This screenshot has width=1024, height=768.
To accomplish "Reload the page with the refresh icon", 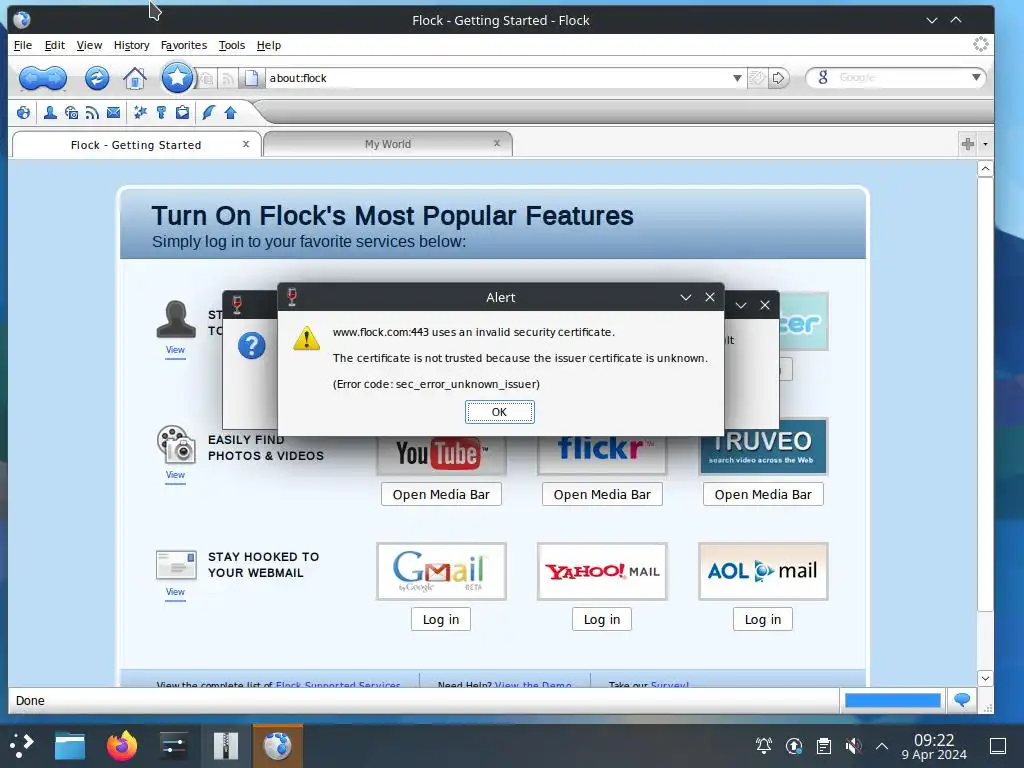I will [97, 78].
